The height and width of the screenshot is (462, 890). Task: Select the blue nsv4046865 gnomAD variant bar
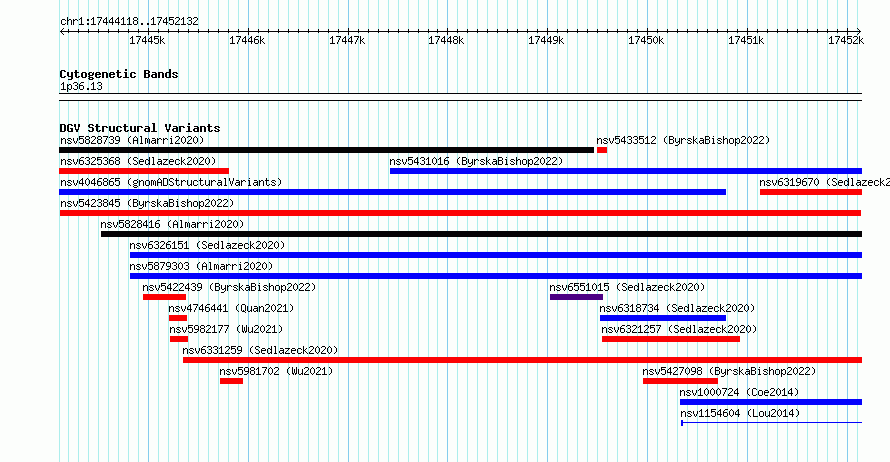(392, 192)
